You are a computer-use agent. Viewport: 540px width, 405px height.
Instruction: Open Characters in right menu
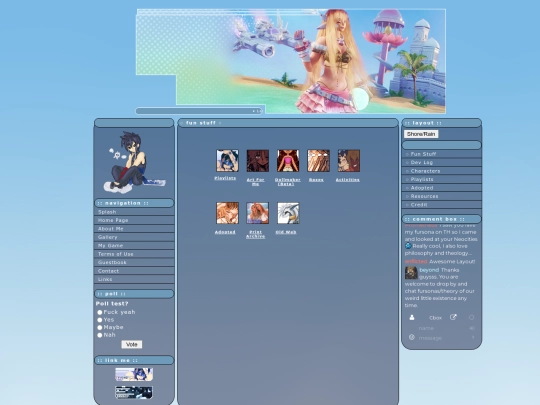(x=442, y=171)
